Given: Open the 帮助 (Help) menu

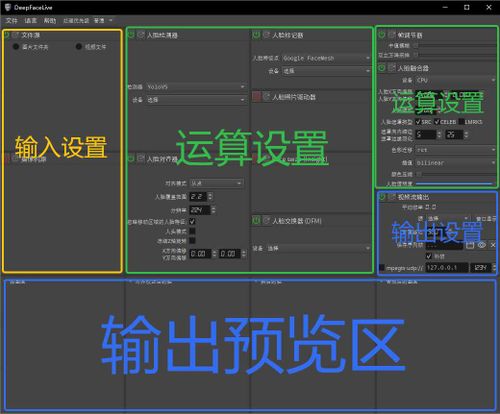Looking at the screenshot, I should click(x=50, y=21).
